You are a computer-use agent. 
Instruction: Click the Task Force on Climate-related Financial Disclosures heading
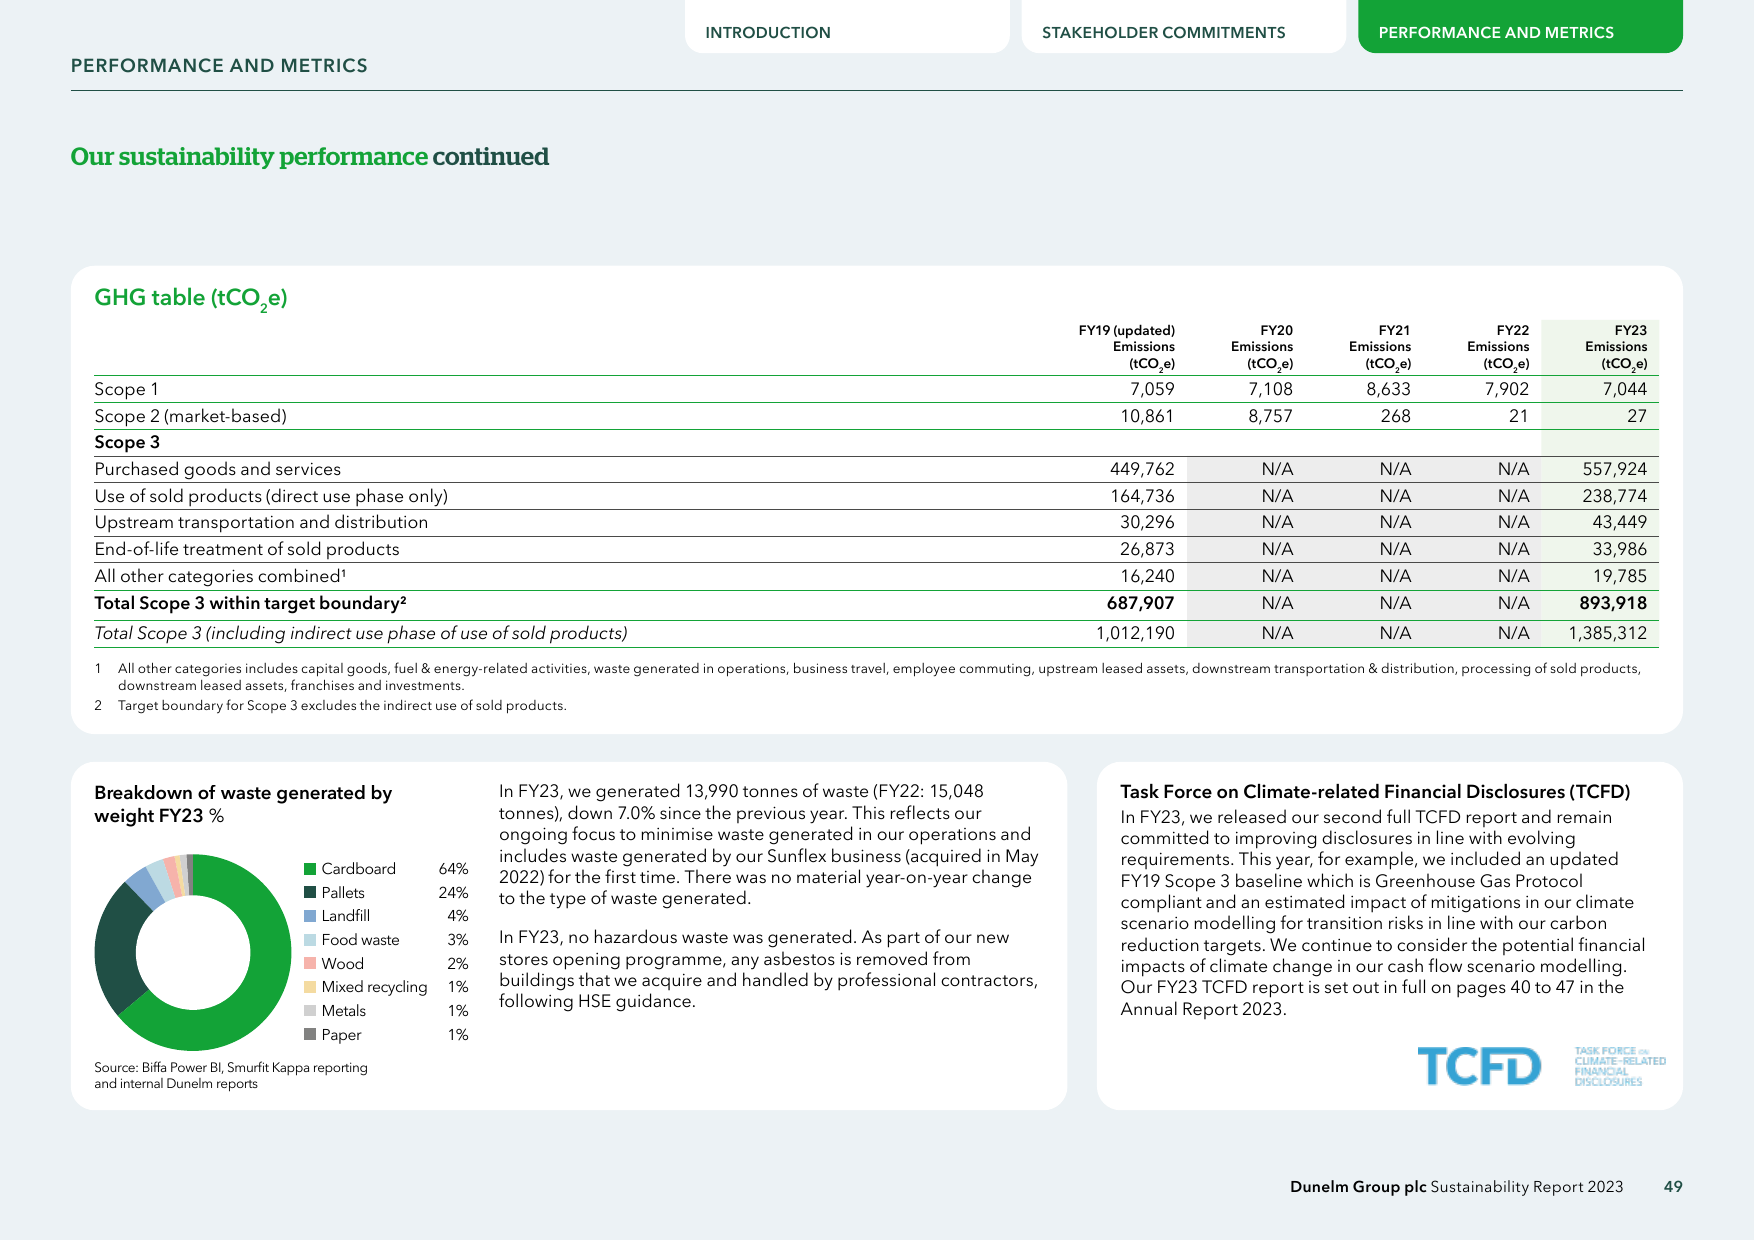tap(1375, 792)
